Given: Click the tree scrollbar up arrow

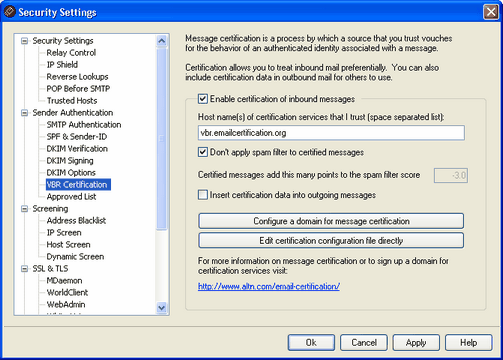Looking at the screenshot, I should point(162,41).
